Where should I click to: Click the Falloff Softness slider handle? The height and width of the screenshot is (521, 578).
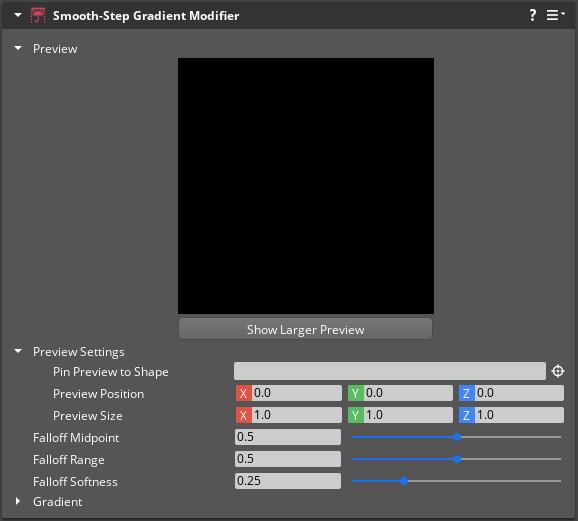(x=404, y=481)
